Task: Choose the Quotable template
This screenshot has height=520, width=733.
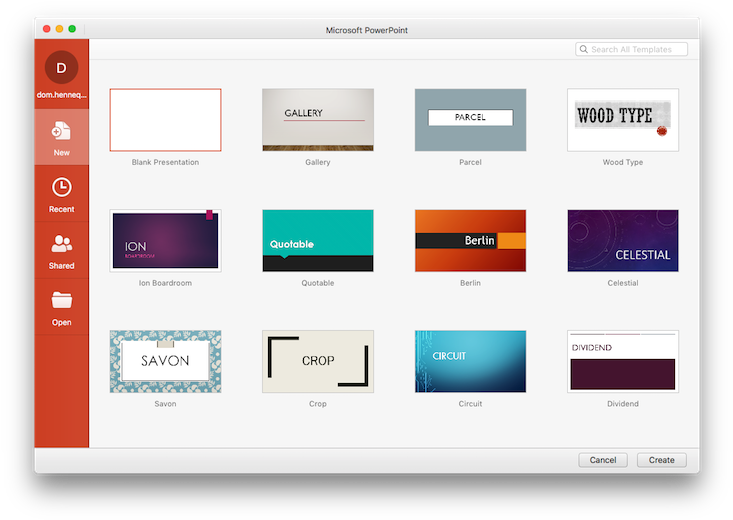Action: (x=317, y=241)
